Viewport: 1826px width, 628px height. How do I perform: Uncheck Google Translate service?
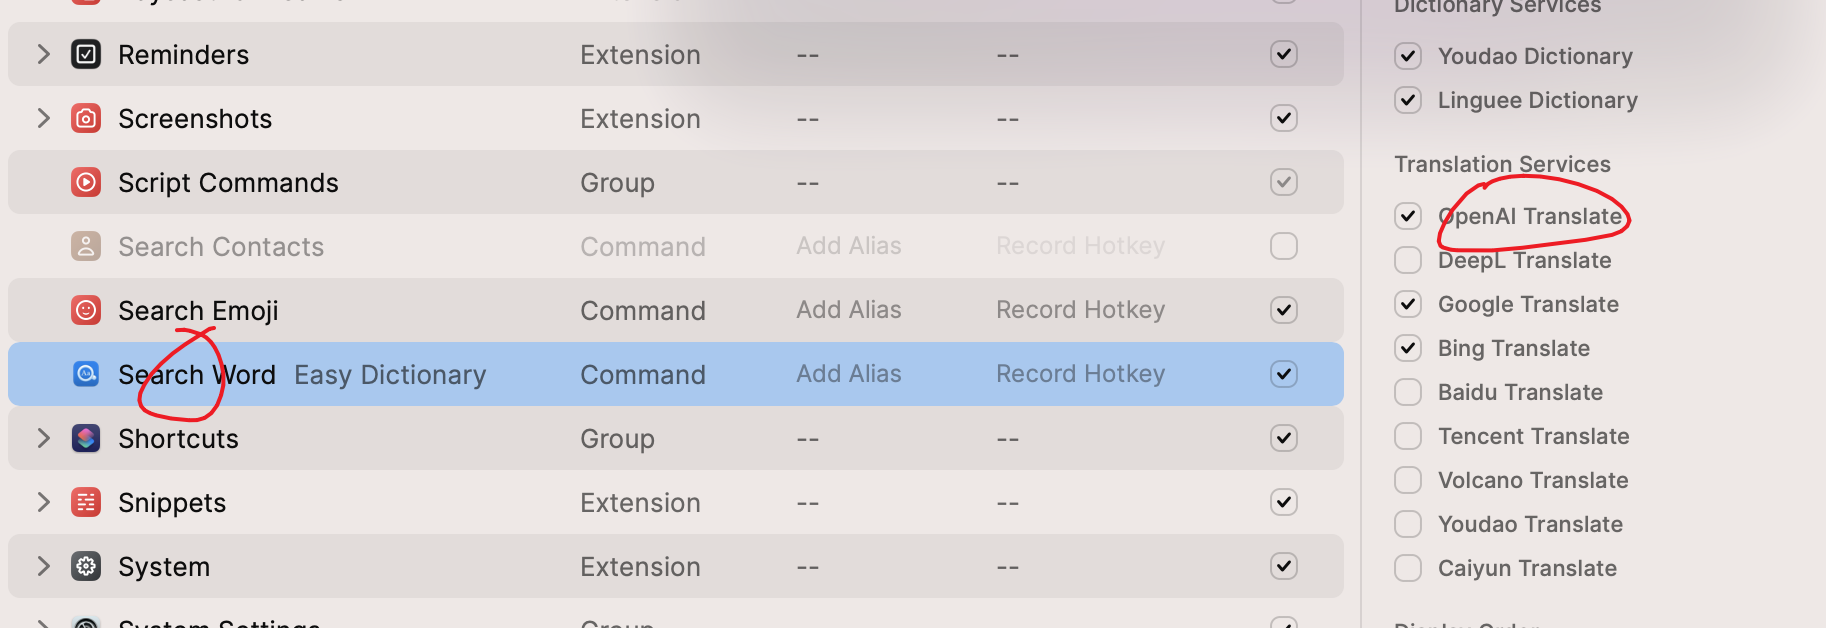pyautogui.click(x=1408, y=304)
